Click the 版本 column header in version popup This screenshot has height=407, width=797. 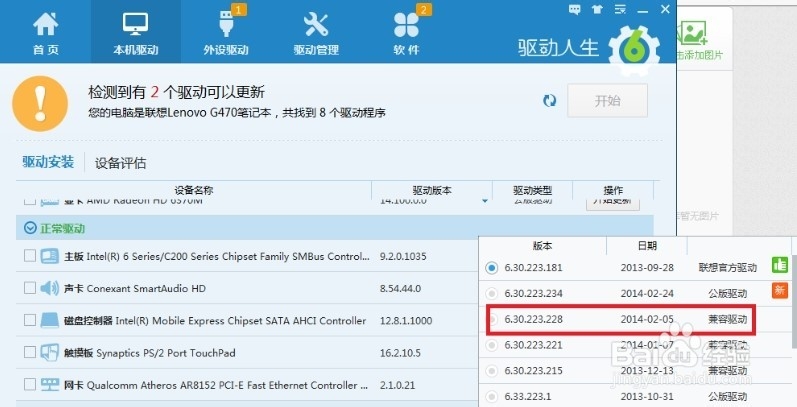[x=542, y=246]
